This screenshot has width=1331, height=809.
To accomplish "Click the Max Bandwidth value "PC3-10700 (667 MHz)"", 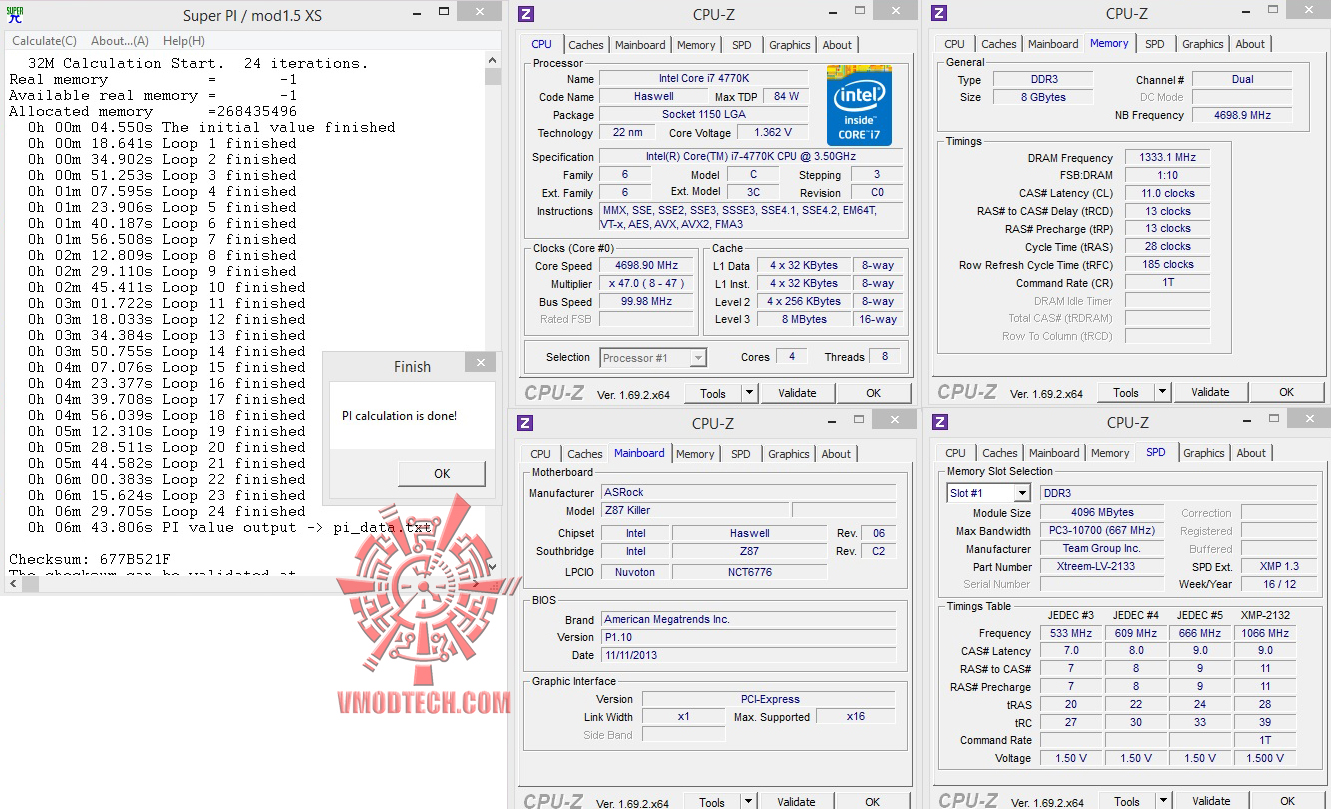I will point(1102,530).
